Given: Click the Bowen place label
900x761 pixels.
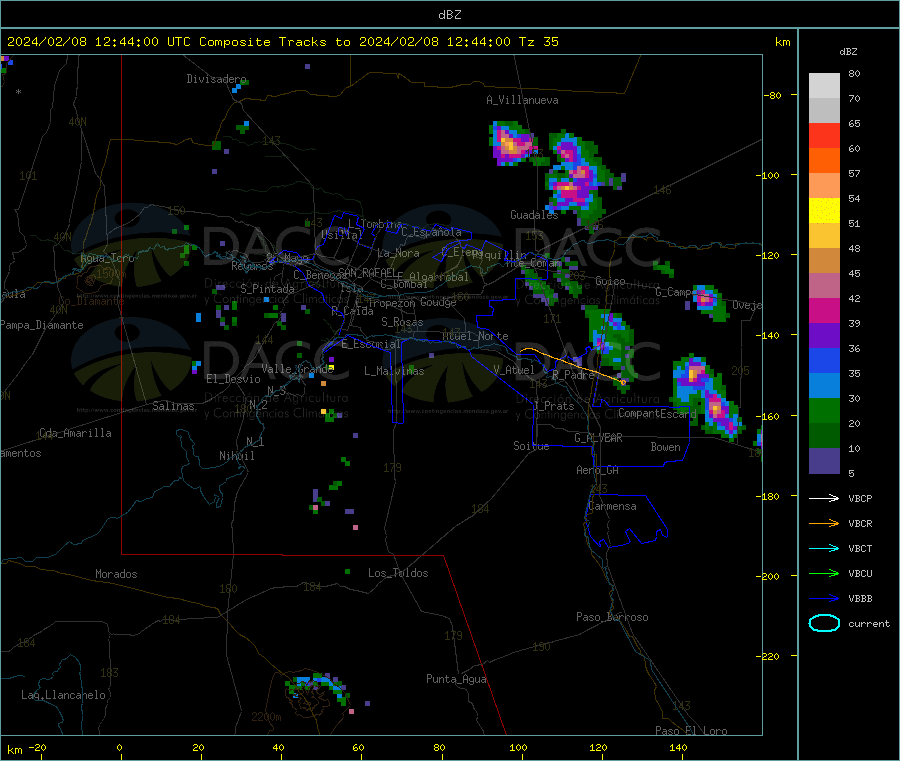Looking at the screenshot, I should [x=665, y=447].
